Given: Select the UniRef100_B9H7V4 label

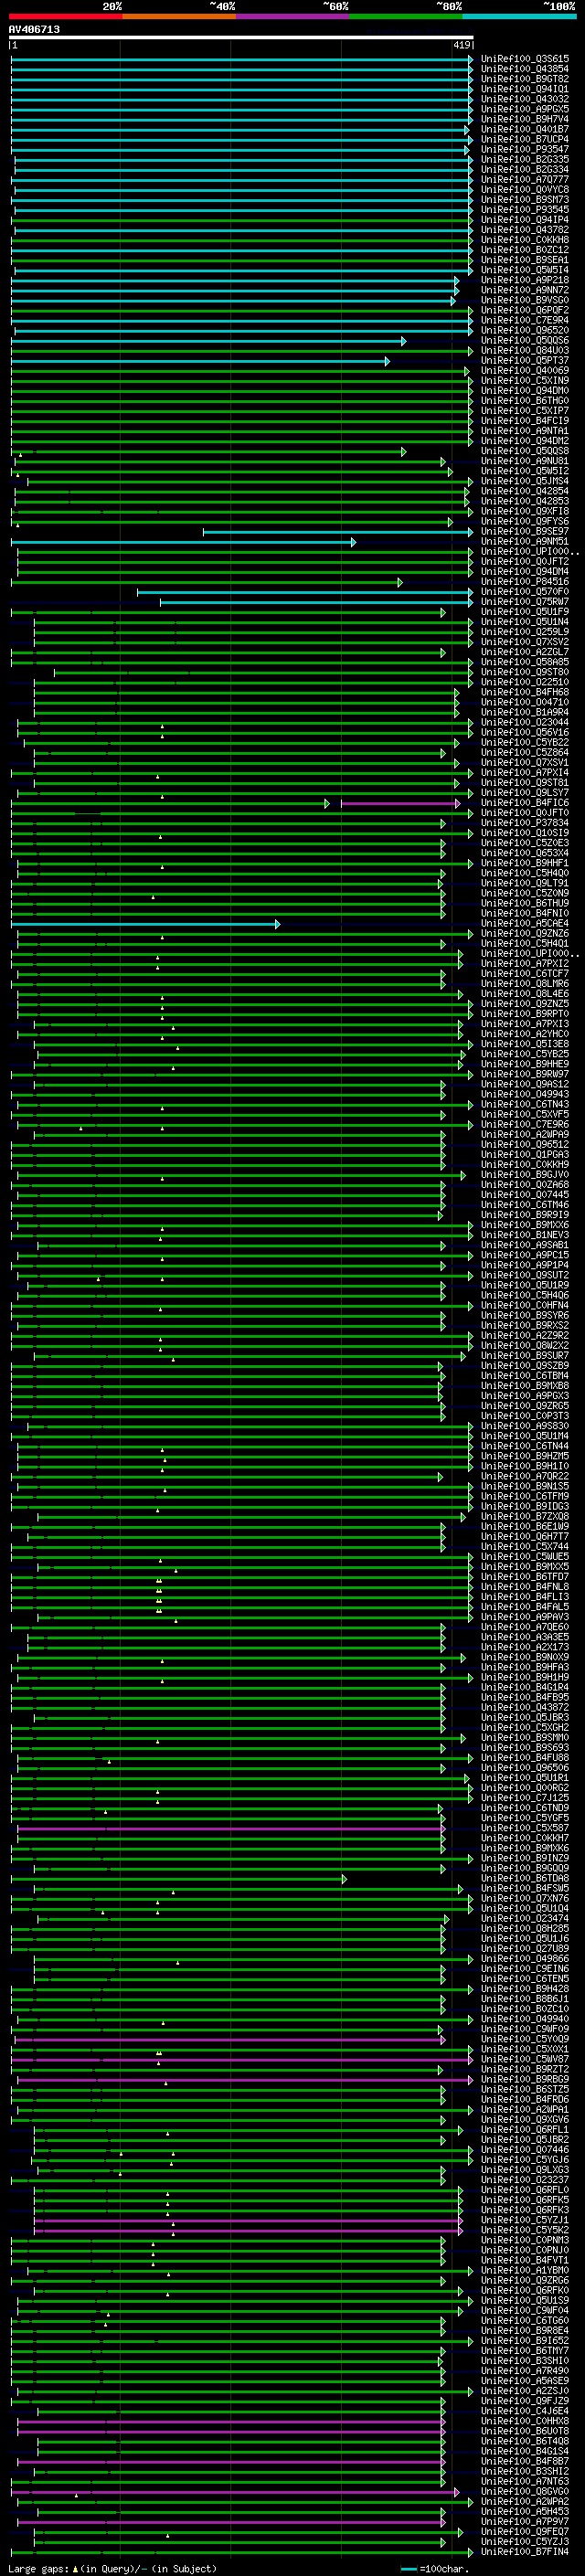Looking at the screenshot, I should [525, 119].
